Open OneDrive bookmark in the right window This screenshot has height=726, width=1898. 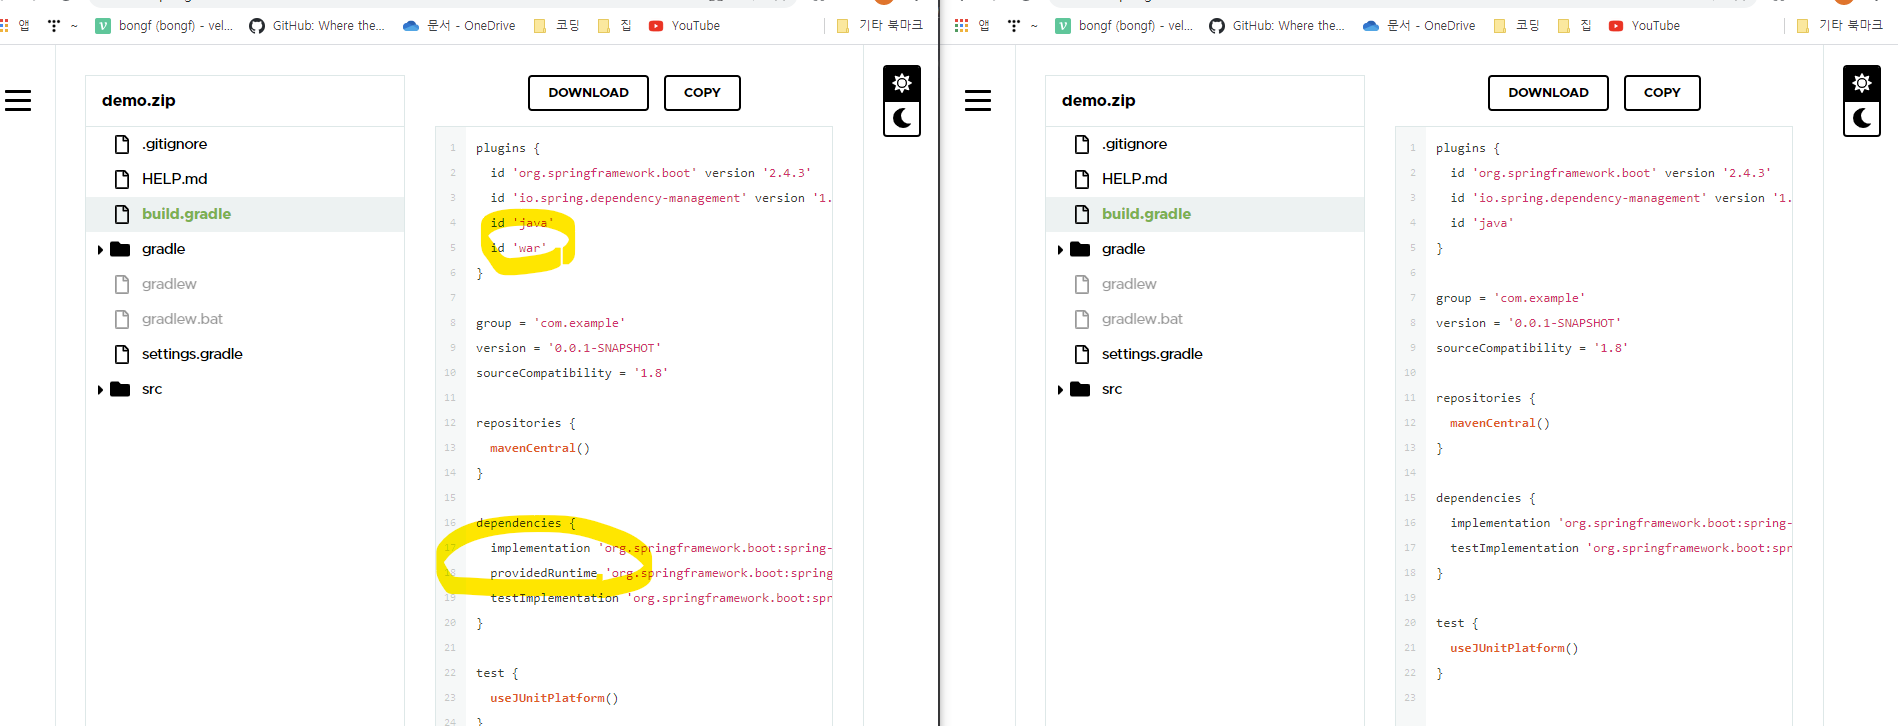click(x=1419, y=26)
